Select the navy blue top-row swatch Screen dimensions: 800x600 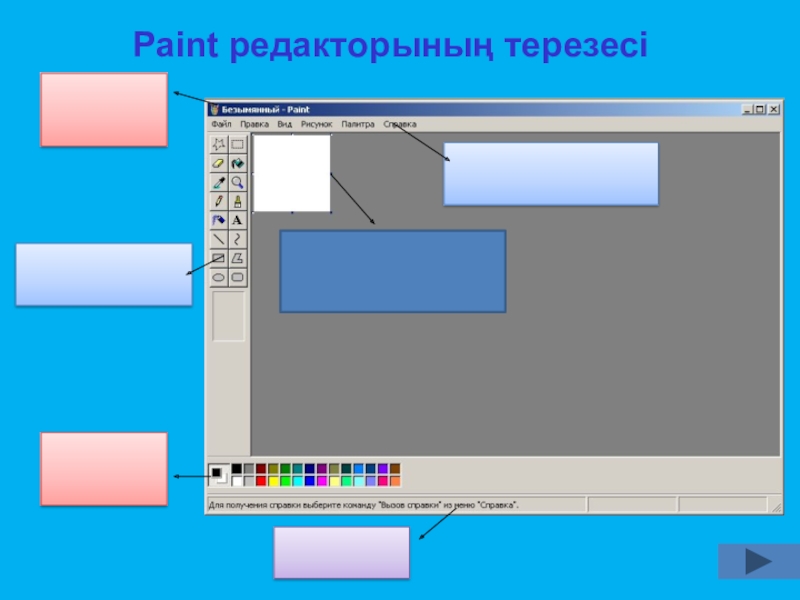310,469
